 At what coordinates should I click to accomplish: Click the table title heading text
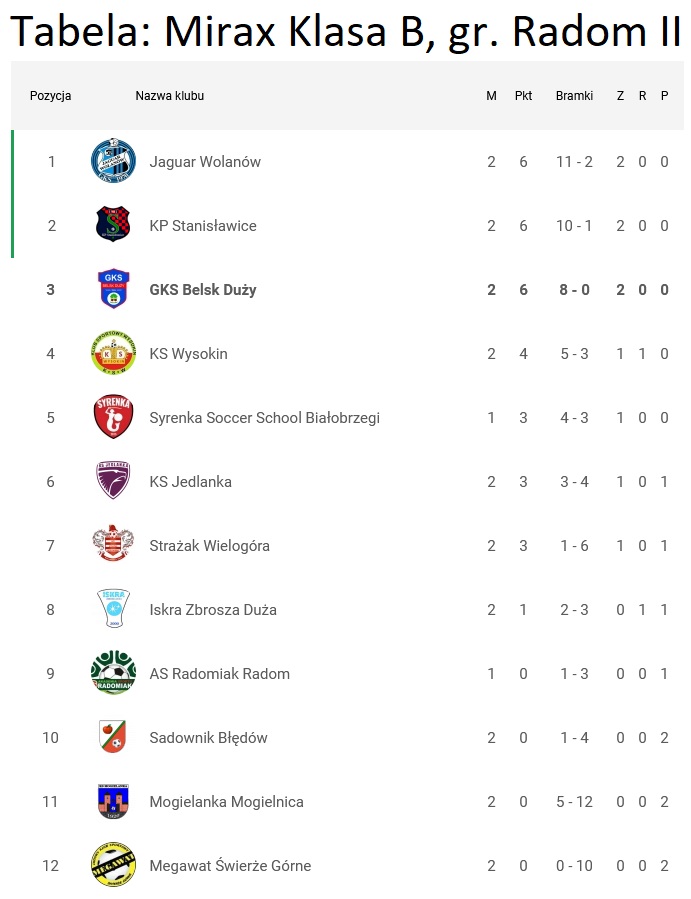pyautogui.click(x=345, y=31)
